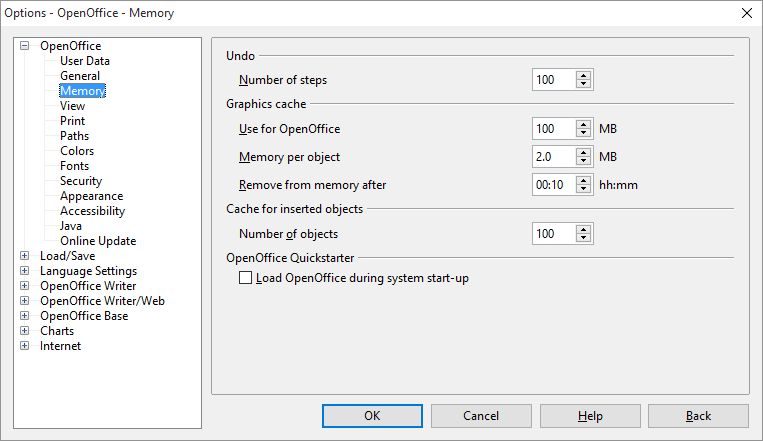This screenshot has width=763, height=441.
Task: Expand the Load/Save tree node
Action: (x=24, y=256)
